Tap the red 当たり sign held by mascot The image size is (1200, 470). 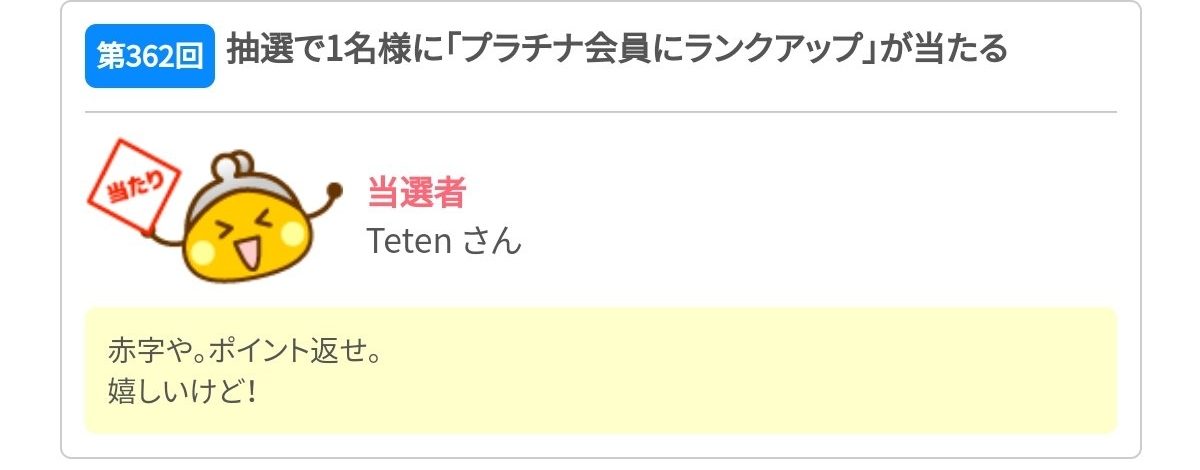[x=134, y=188]
